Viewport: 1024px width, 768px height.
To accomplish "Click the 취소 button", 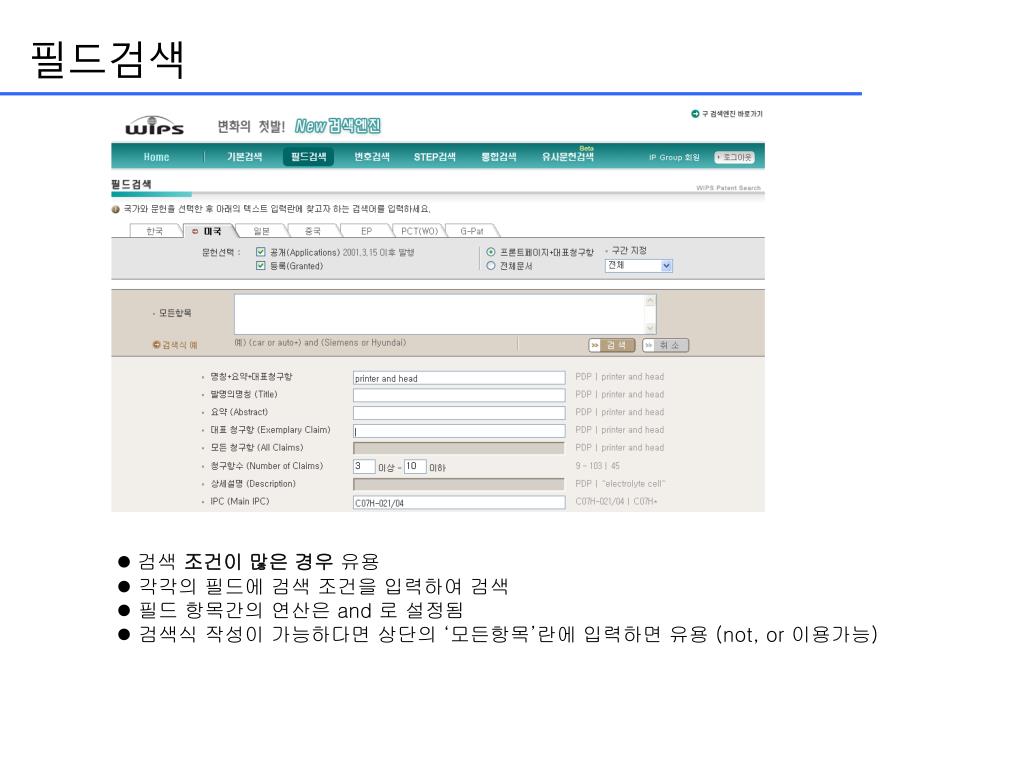I will click(x=665, y=345).
